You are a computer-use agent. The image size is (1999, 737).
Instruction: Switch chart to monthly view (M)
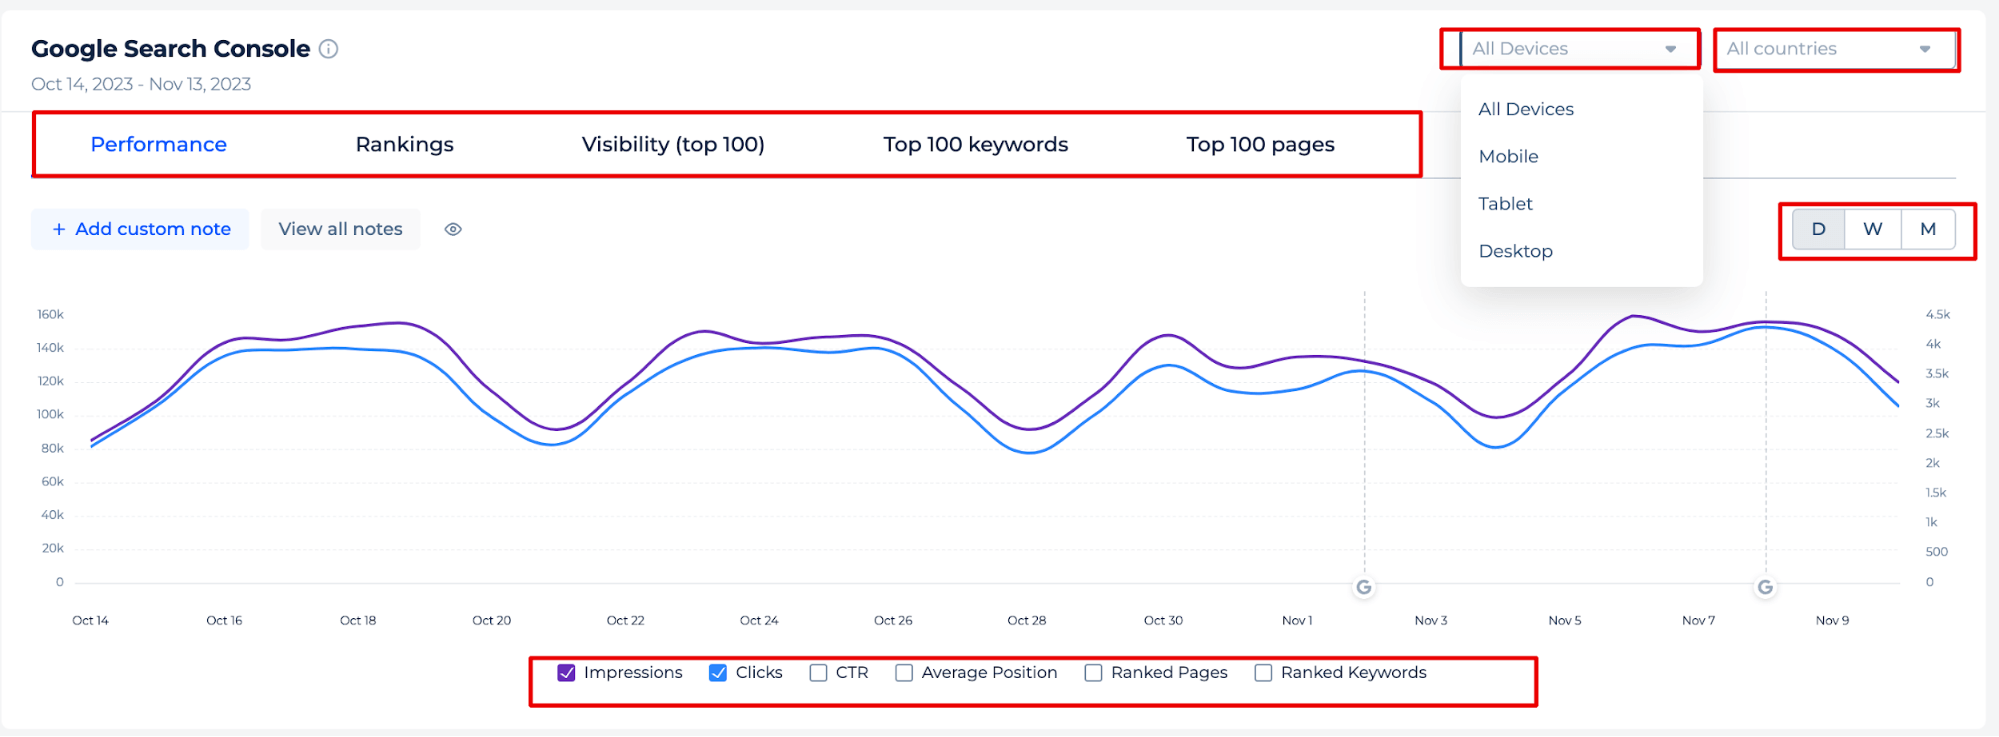coord(1928,229)
